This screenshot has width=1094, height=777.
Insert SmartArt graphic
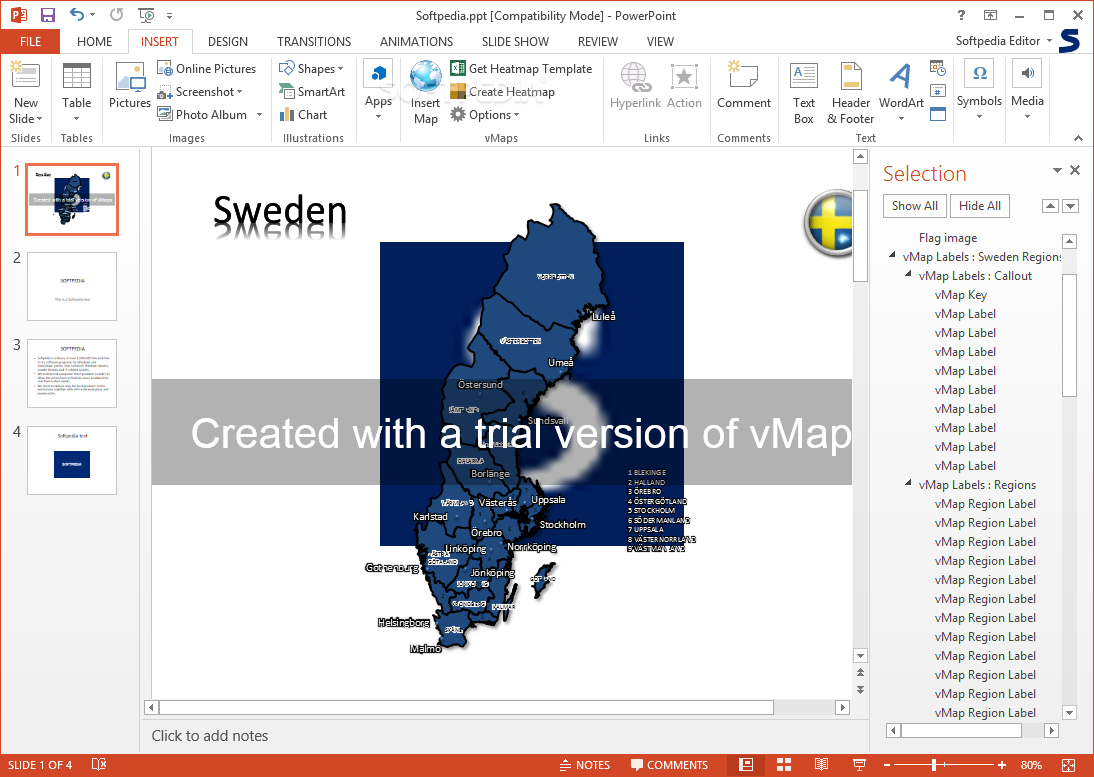click(312, 91)
